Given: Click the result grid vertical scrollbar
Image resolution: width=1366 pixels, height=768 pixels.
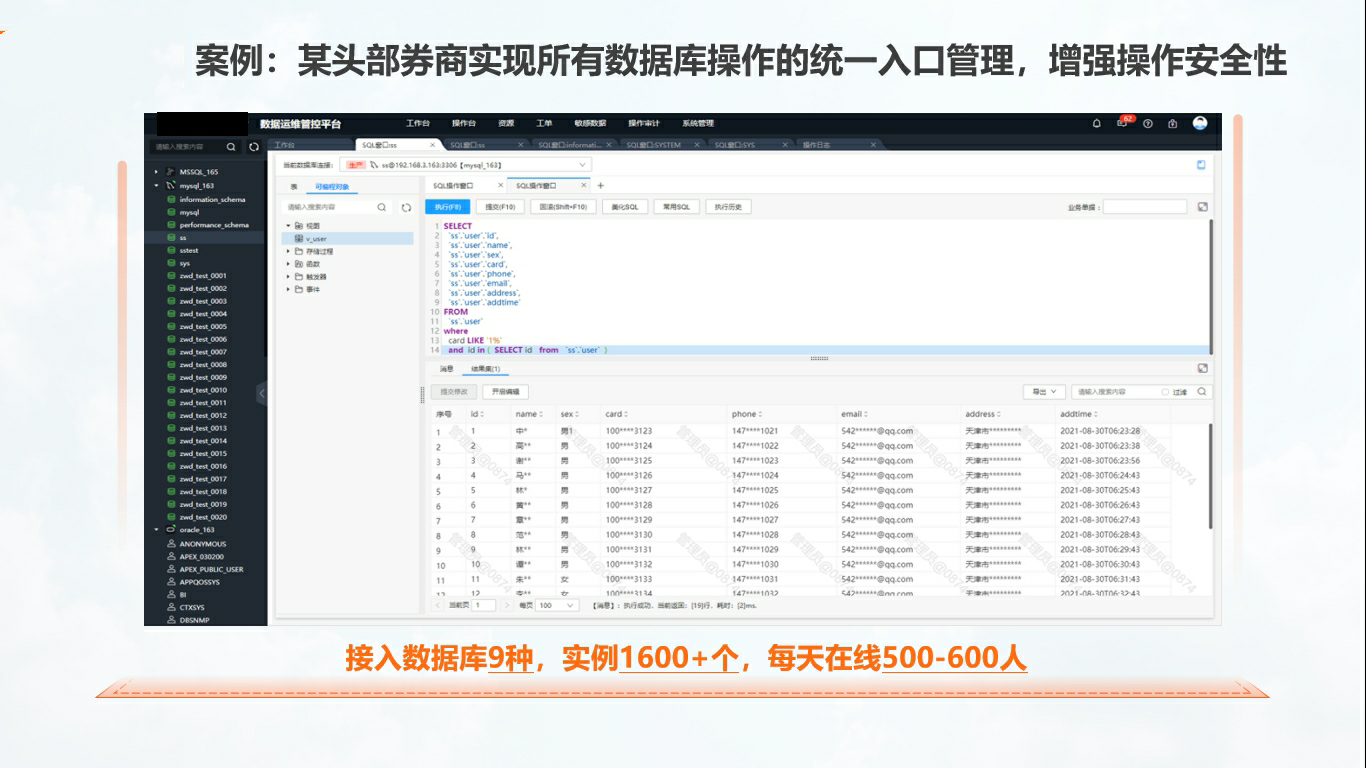Looking at the screenshot, I should pos(1211,476).
